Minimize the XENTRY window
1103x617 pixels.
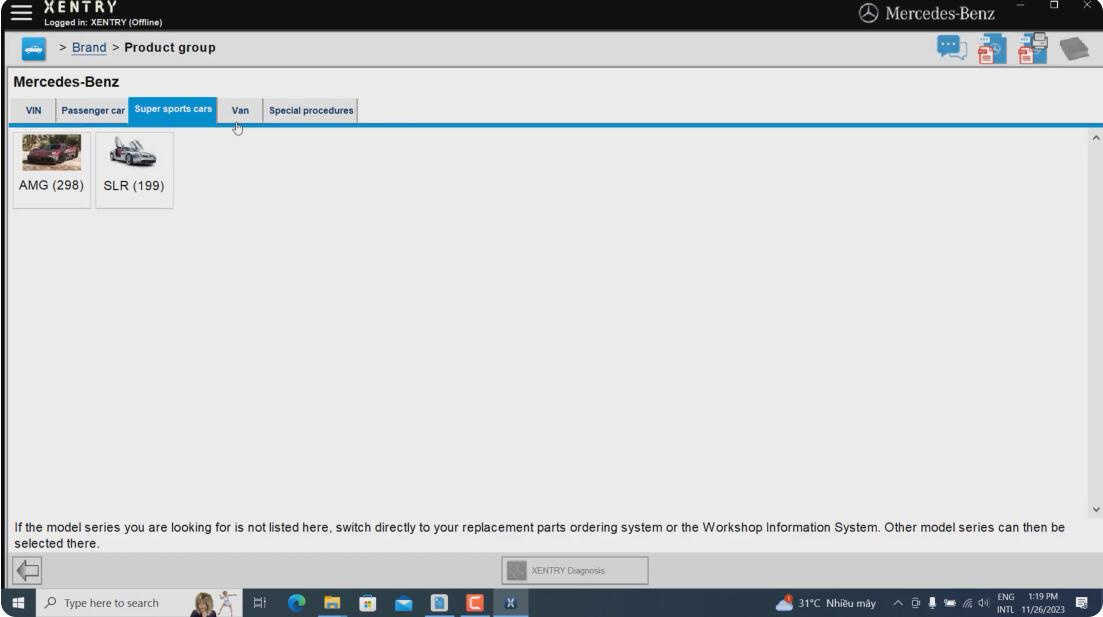click(x=1020, y=5)
